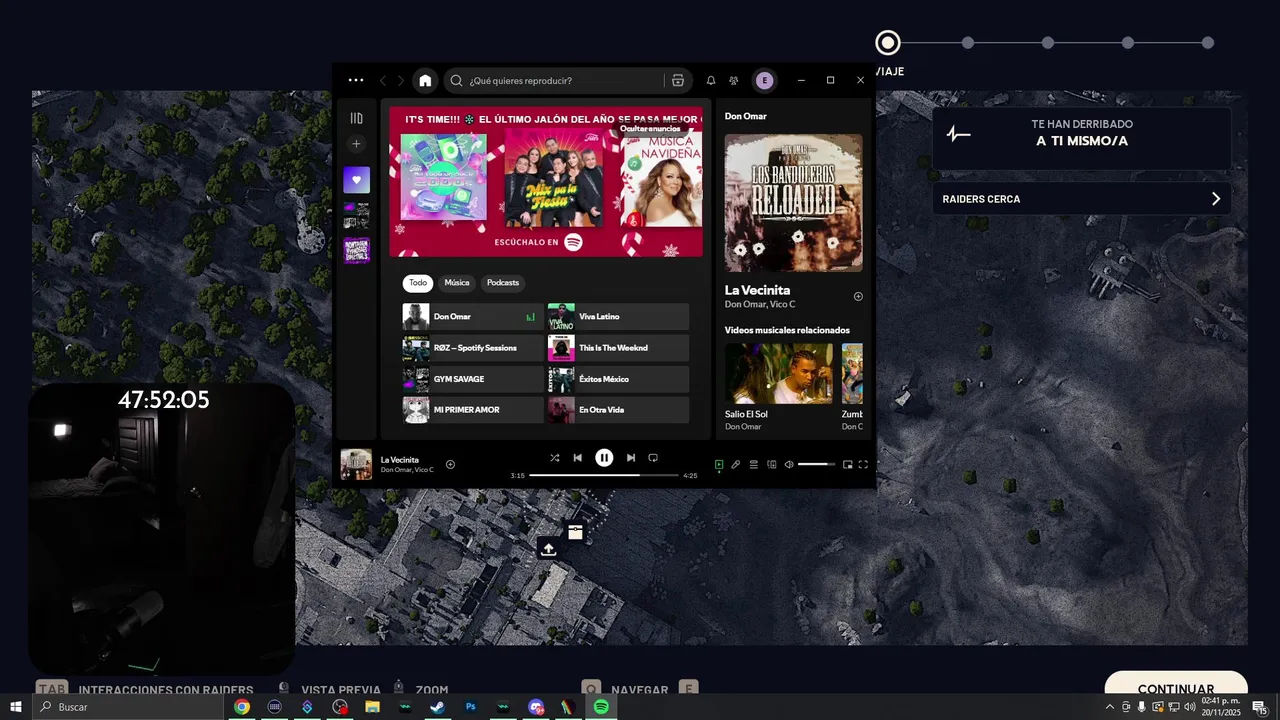Click the browse icon in search bar
Image resolution: width=1280 pixels, height=720 pixels.
click(x=678, y=81)
